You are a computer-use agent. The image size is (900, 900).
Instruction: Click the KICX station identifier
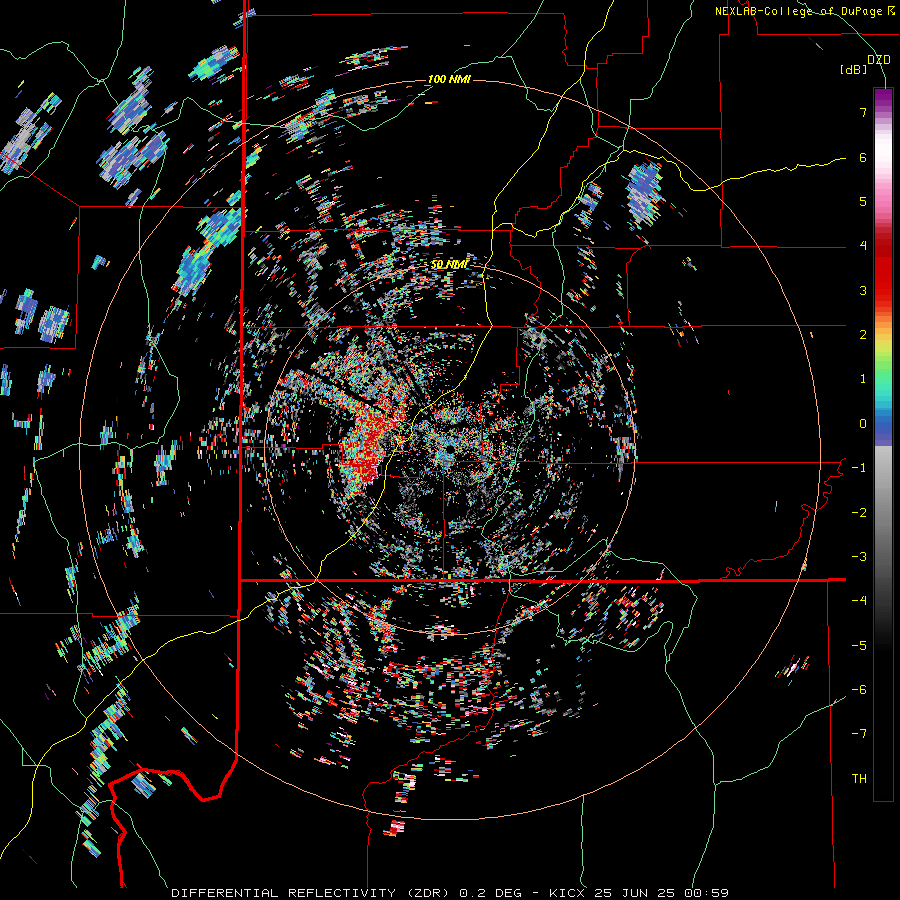568,893
